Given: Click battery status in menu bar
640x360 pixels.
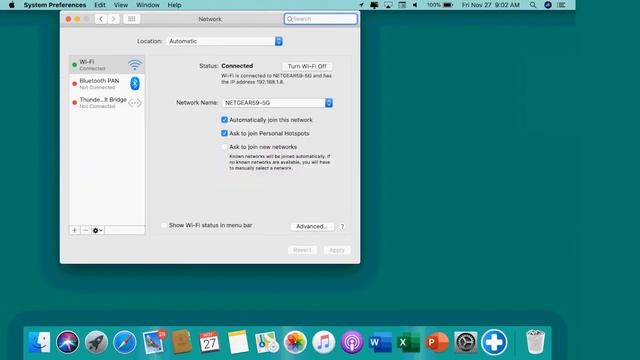Looking at the screenshot, I should [x=440, y=5].
